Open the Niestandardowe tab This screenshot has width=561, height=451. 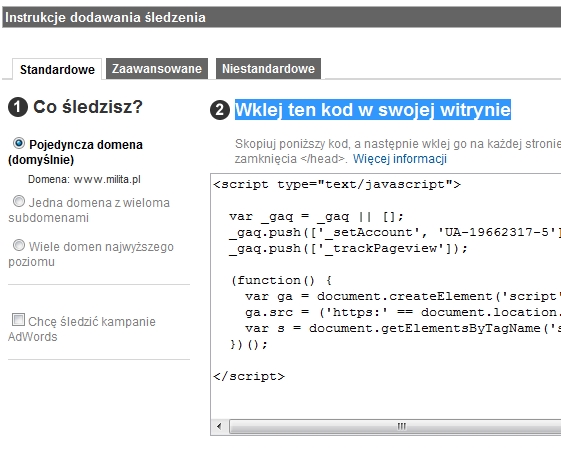pyautogui.click(x=268, y=68)
